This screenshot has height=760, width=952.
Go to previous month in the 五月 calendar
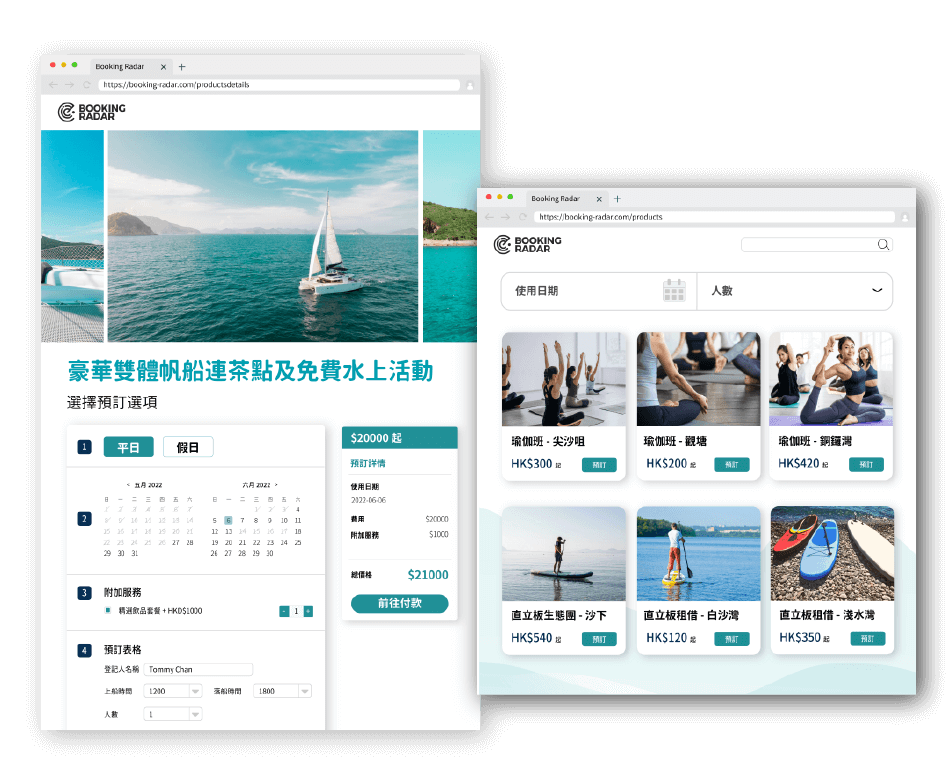click(x=126, y=484)
